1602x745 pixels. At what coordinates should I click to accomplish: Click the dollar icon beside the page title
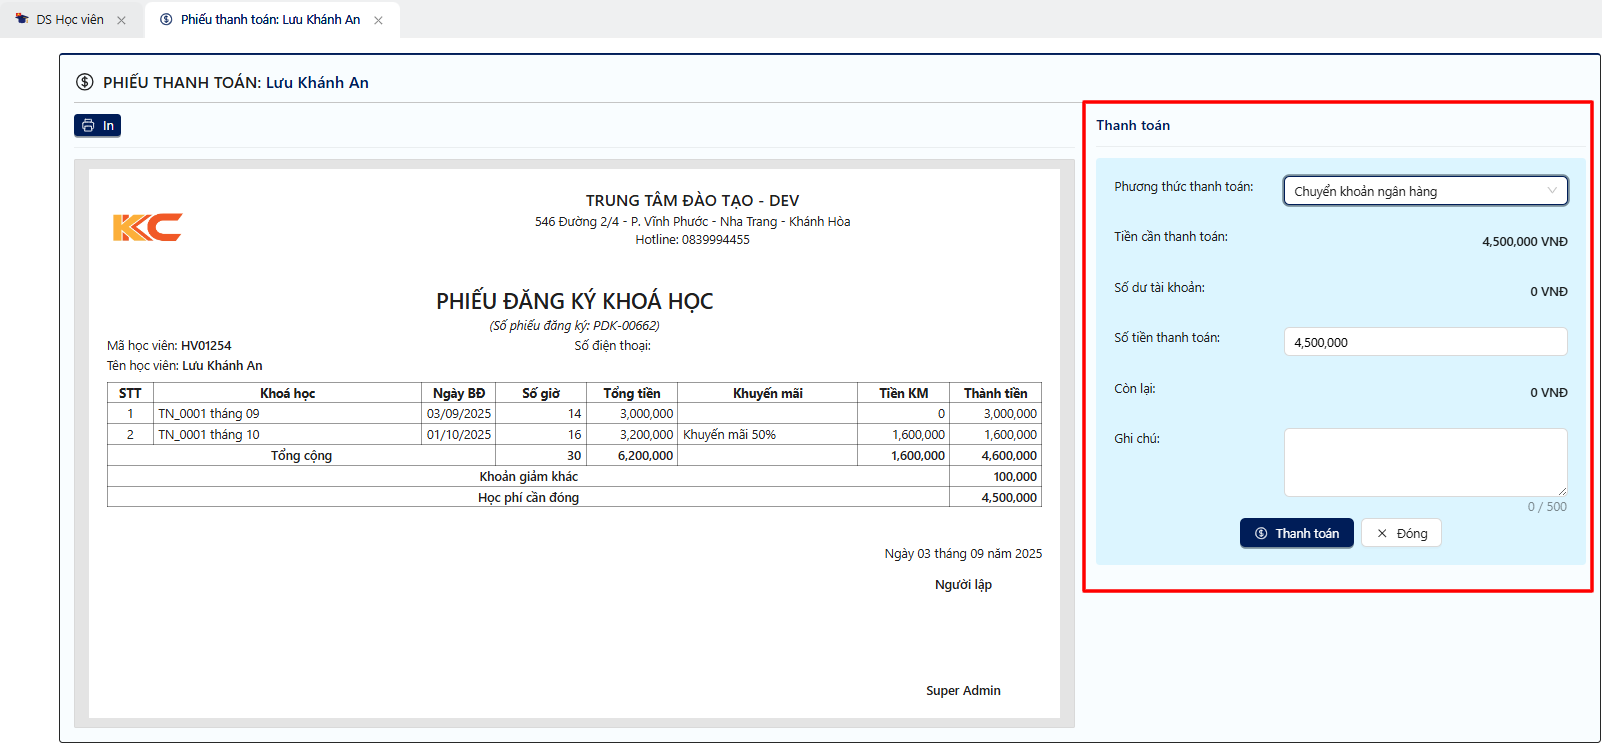point(85,82)
